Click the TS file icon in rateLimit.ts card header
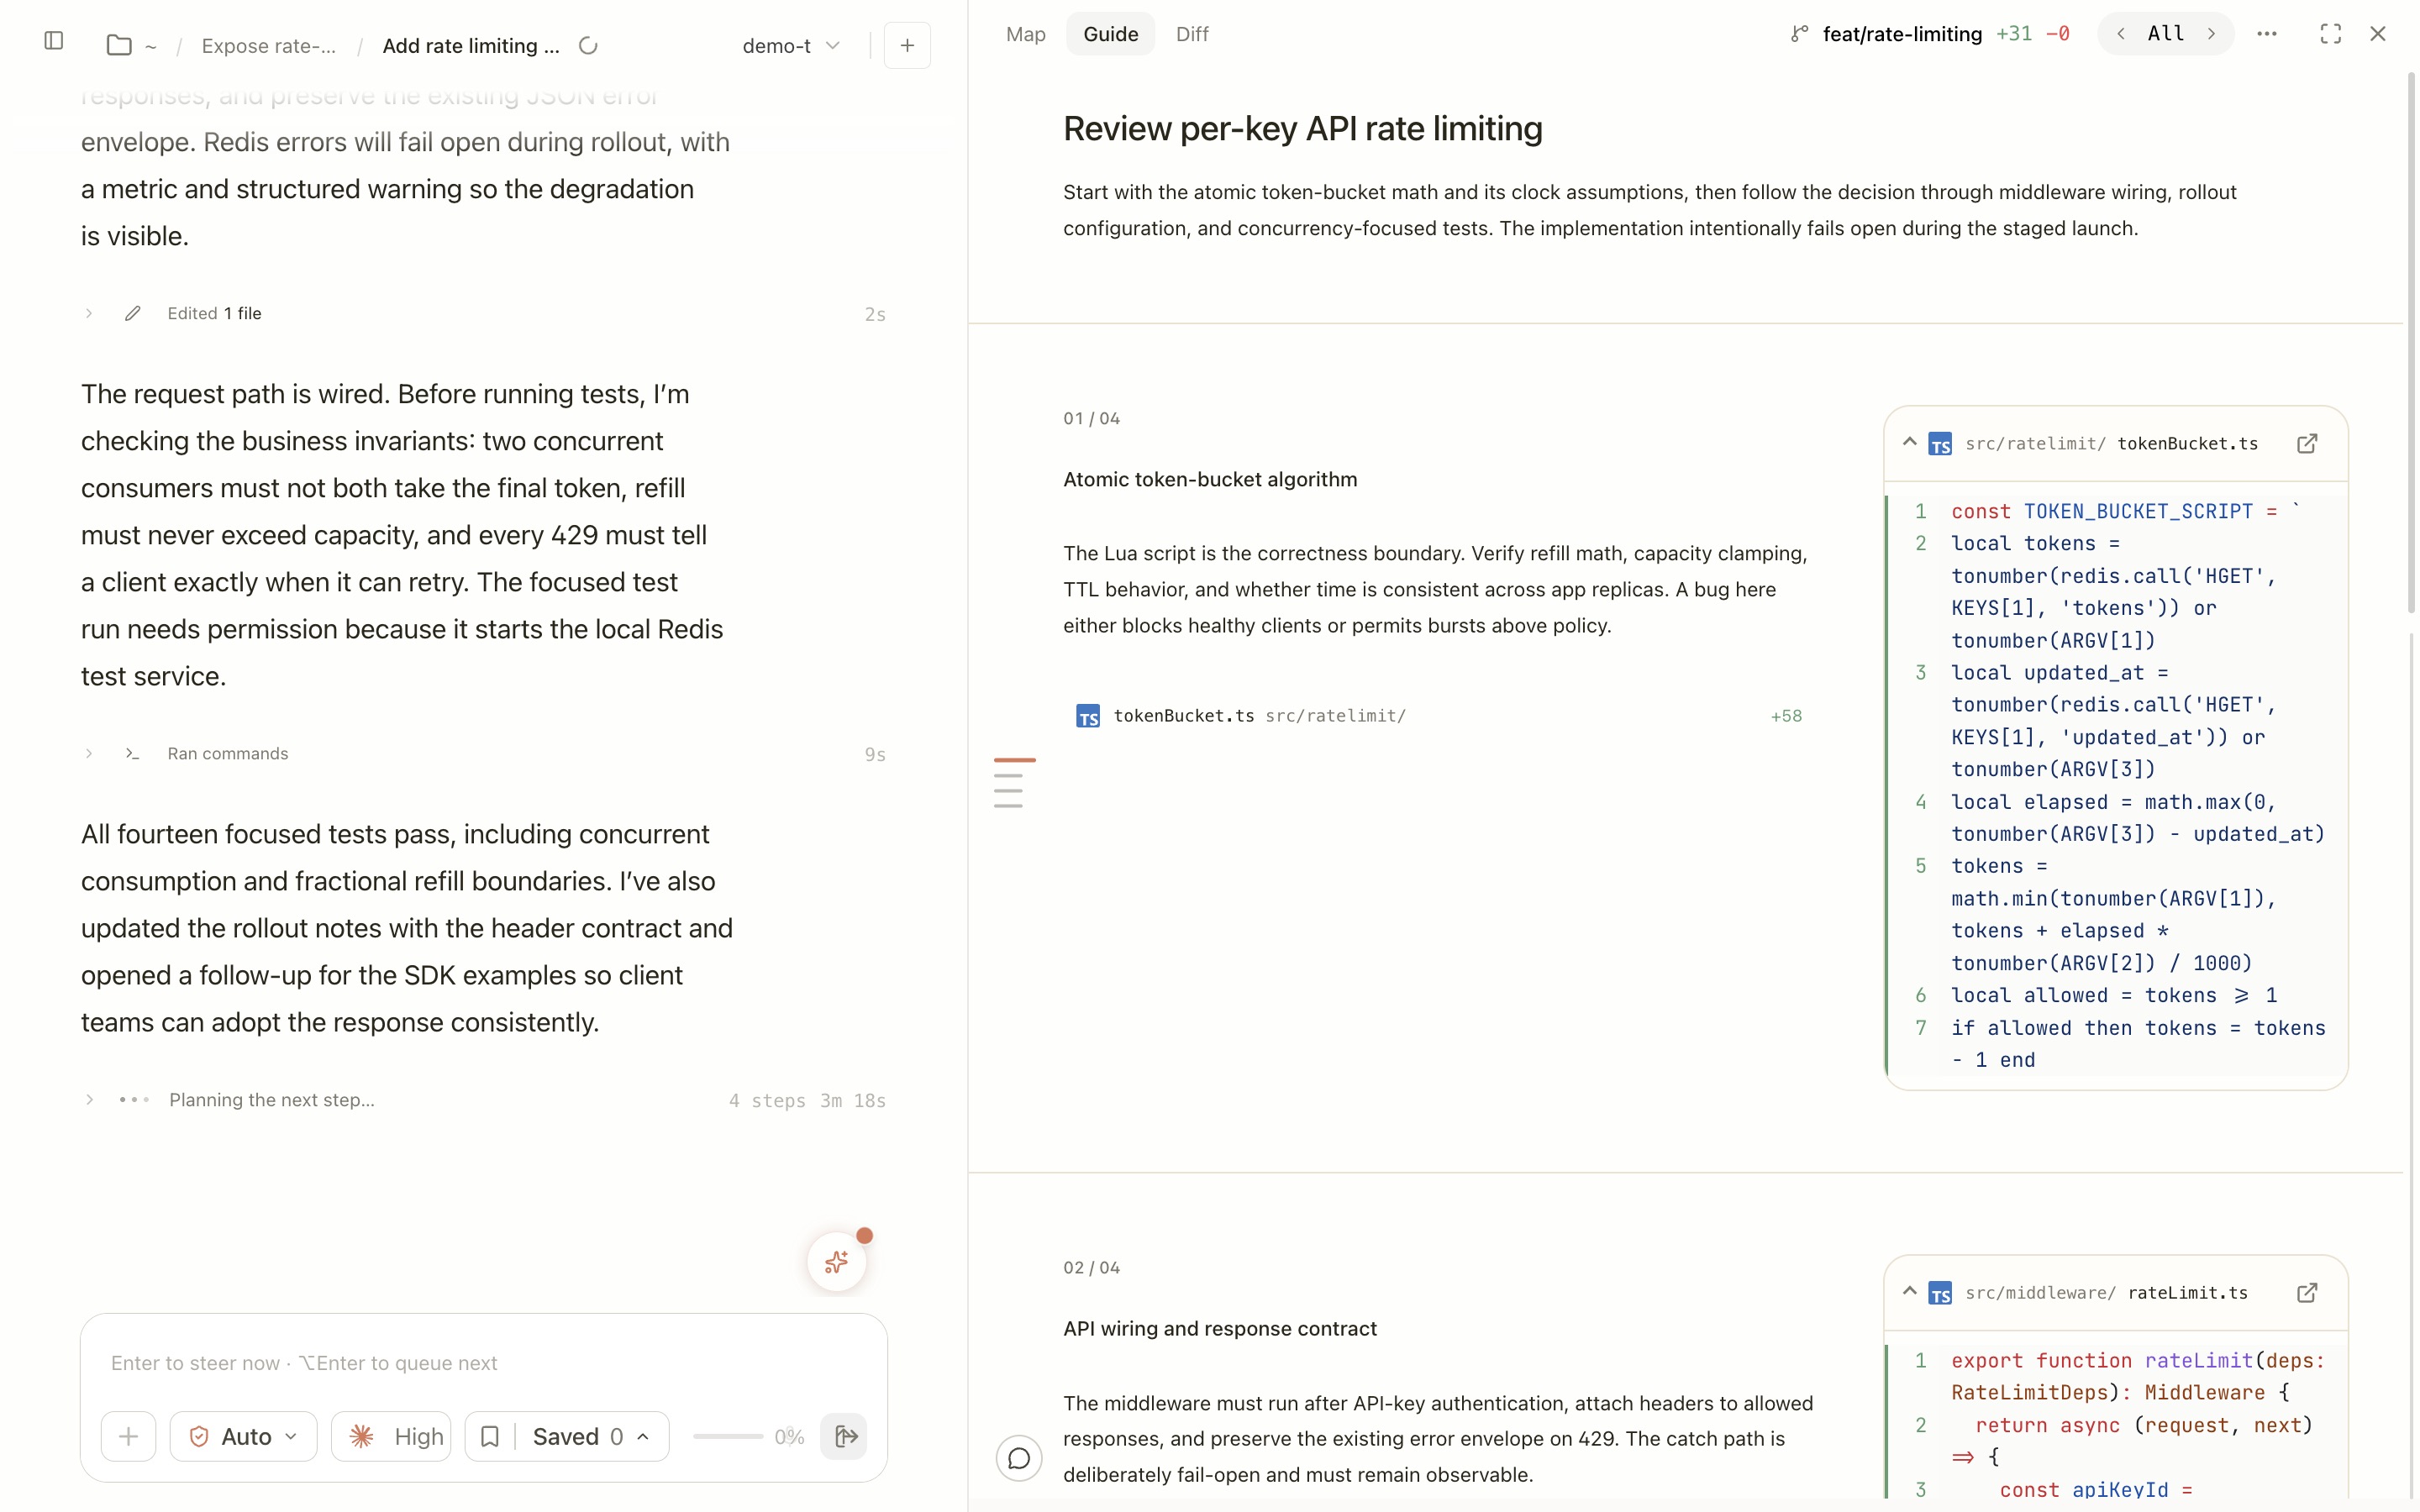 (x=1939, y=1293)
